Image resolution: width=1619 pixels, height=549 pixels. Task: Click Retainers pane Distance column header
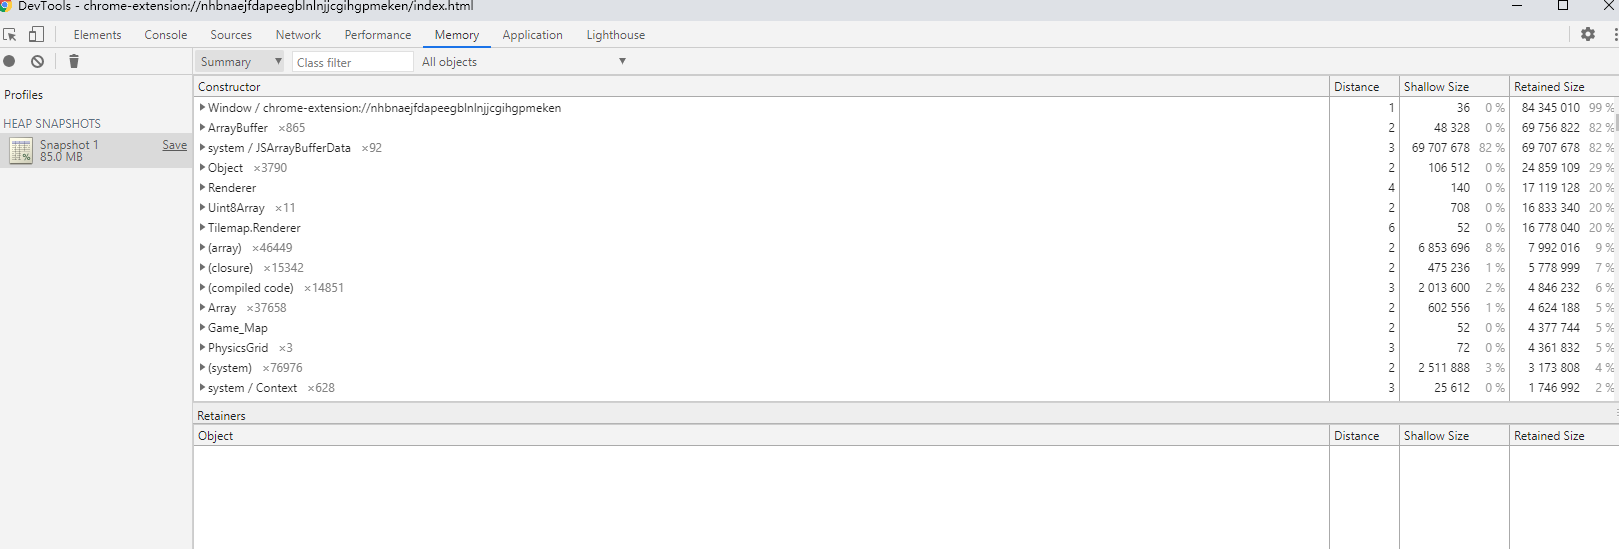tap(1364, 436)
